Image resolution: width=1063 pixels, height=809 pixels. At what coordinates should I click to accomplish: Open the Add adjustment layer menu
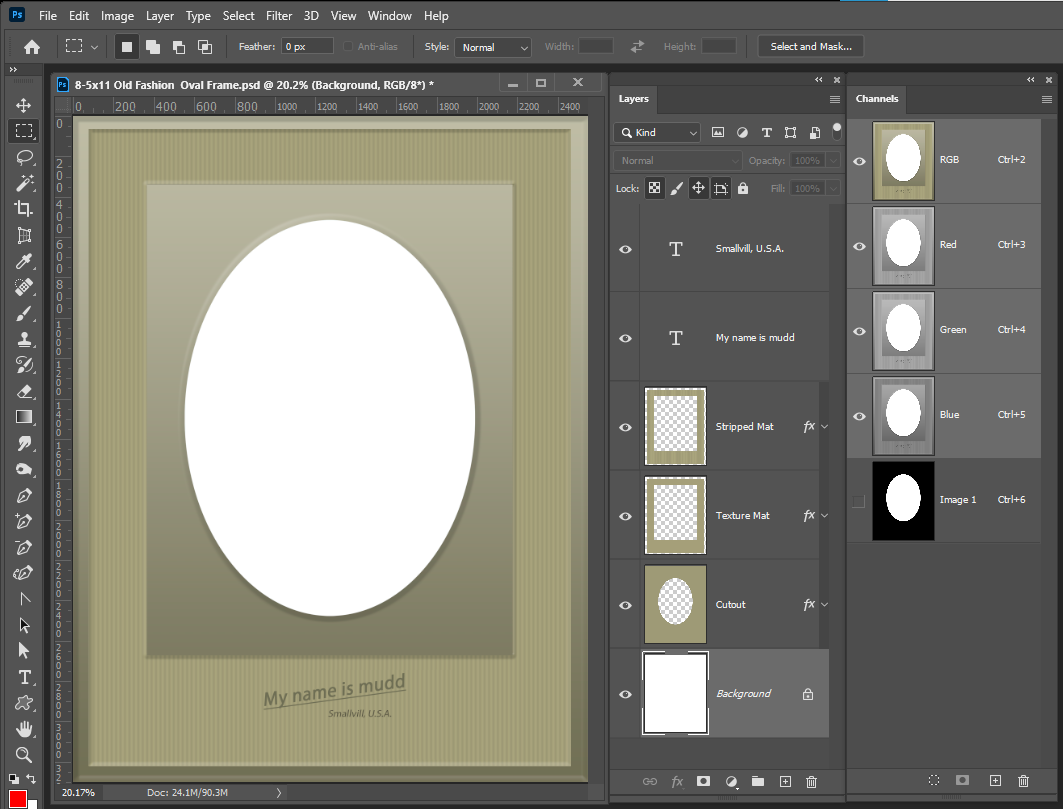(x=731, y=781)
